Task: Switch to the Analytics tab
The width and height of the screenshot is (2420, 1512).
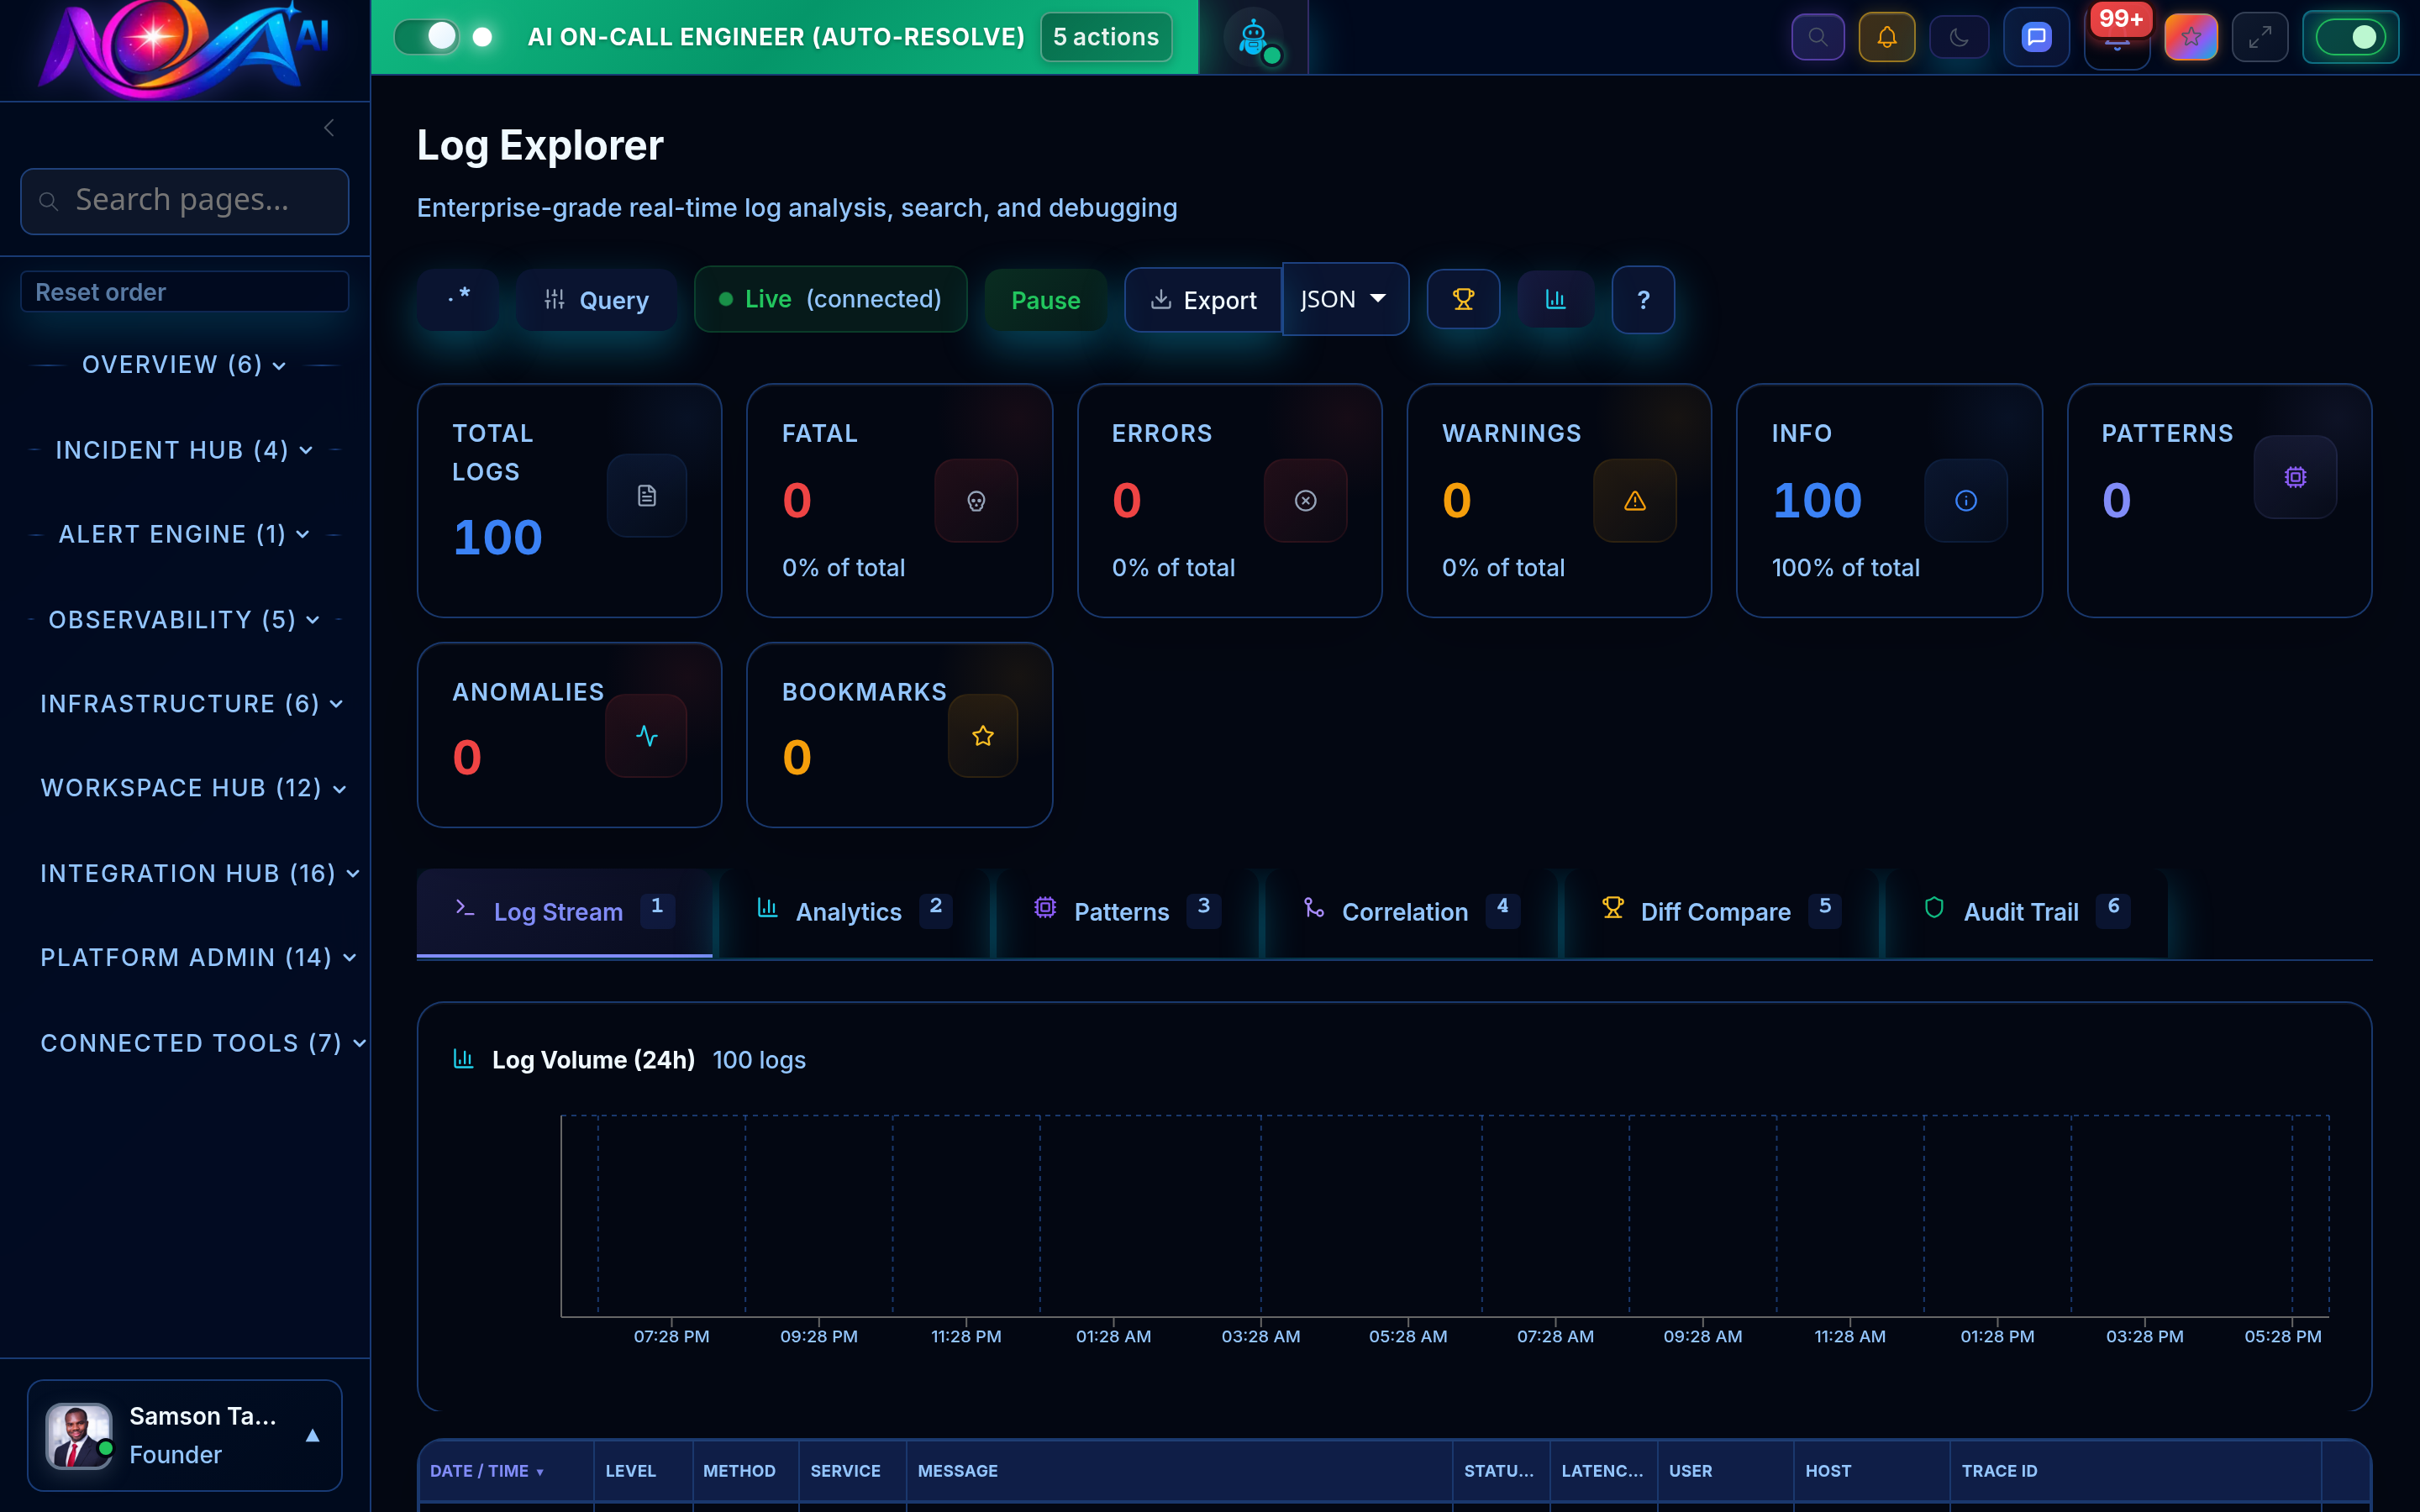Action: [x=848, y=911]
